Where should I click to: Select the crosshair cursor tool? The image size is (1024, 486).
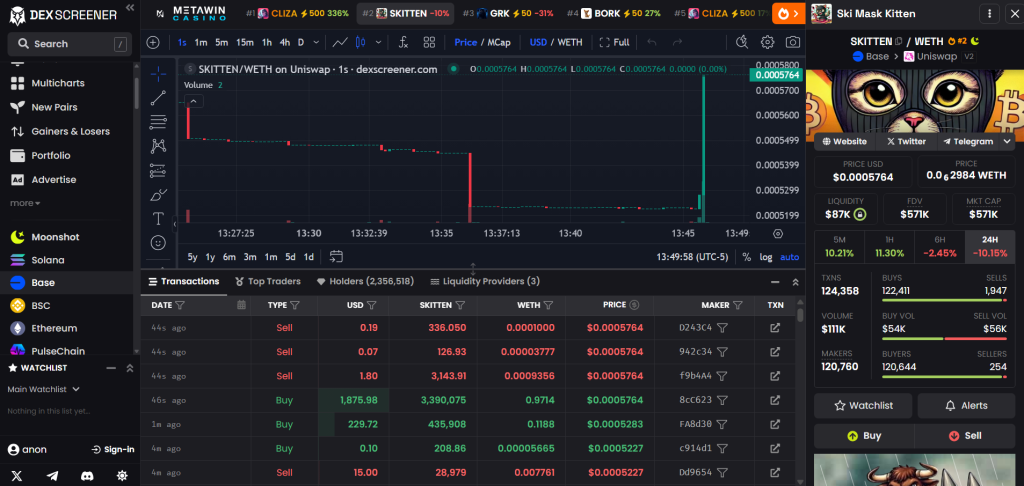click(x=158, y=74)
